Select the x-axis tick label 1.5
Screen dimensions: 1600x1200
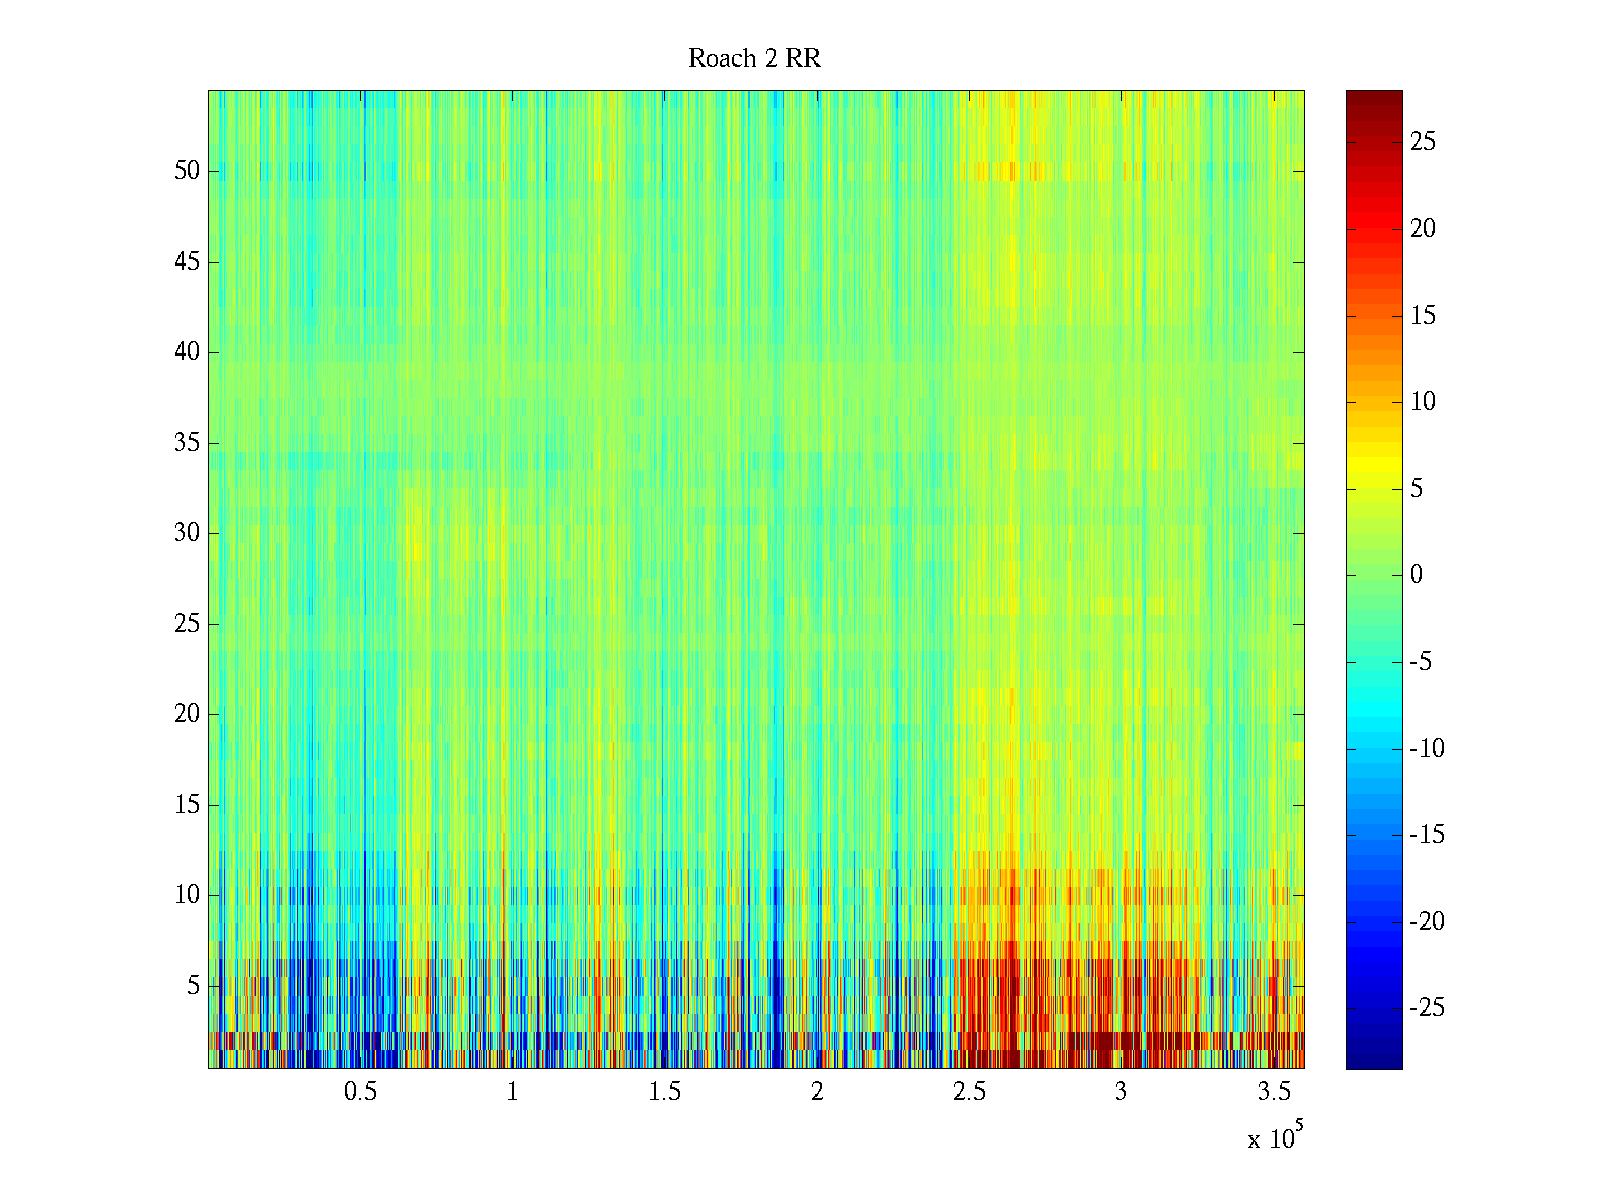pyautogui.click(x=665, y=1092)
